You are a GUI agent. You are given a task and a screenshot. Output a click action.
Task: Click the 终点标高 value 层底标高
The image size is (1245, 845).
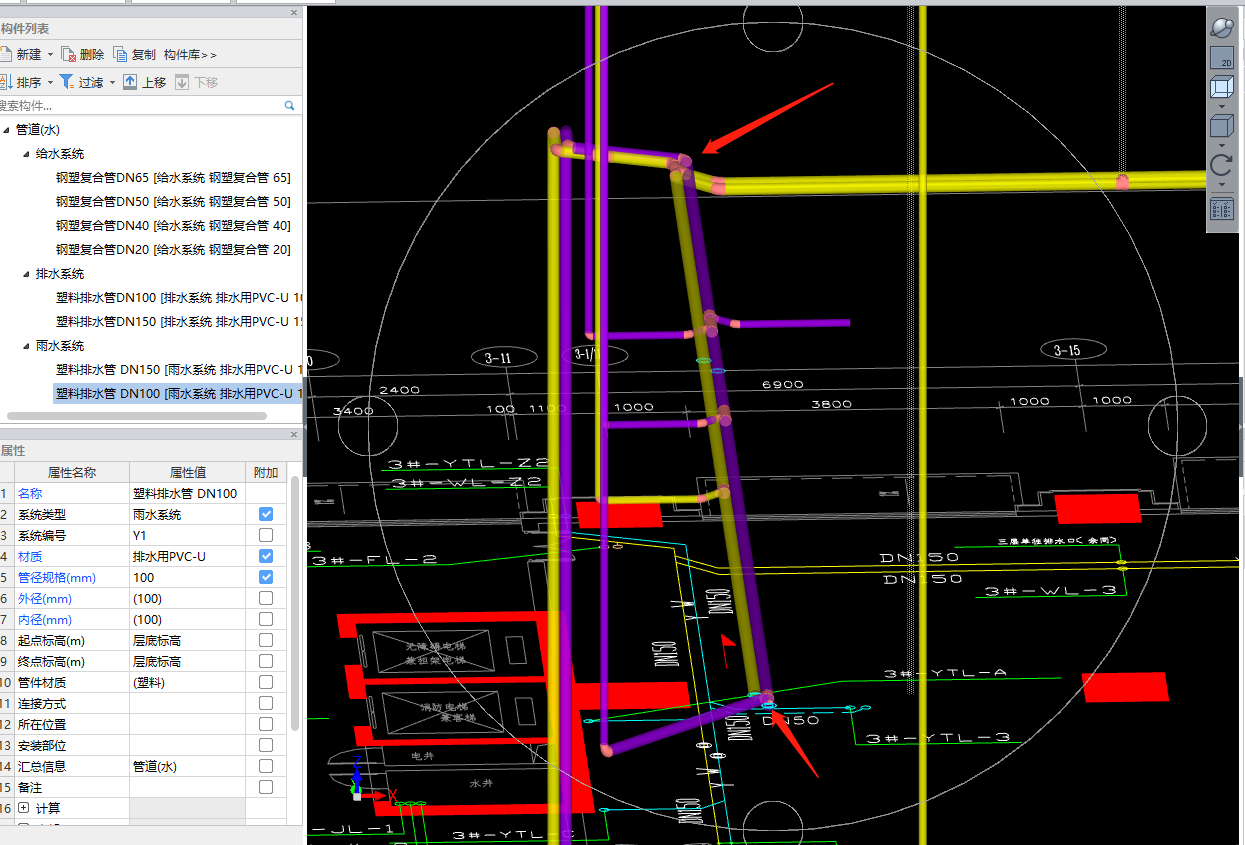click(187, 661)
